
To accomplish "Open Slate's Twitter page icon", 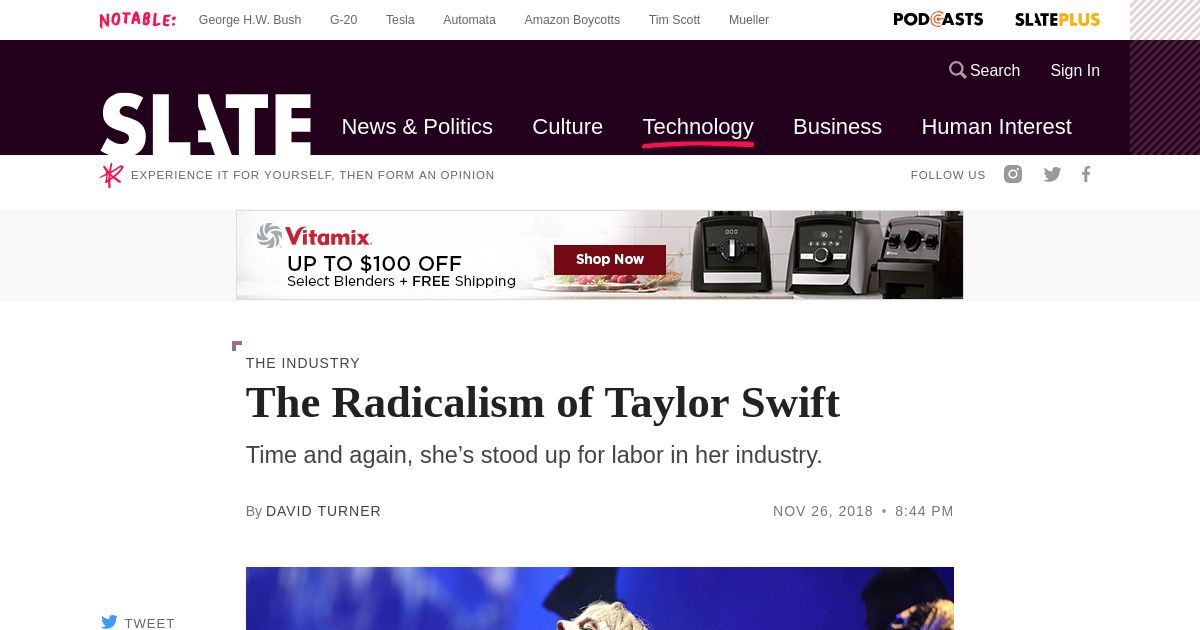I will [1052, 174].
